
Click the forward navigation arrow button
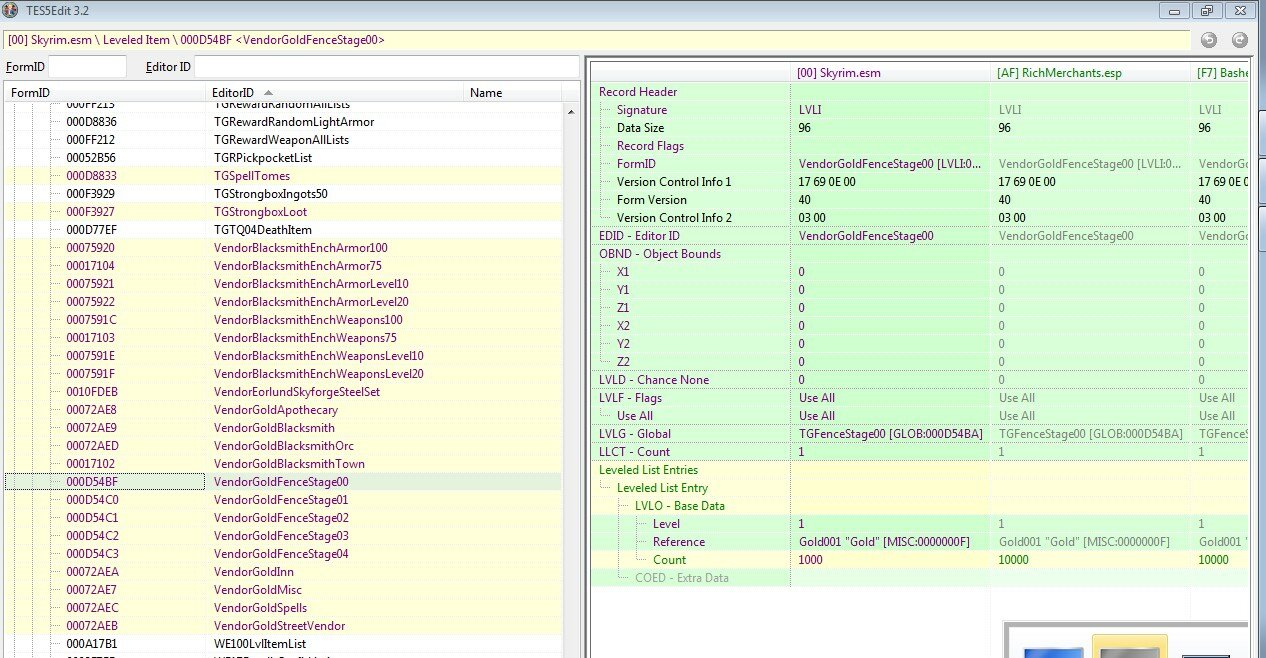click(1240, 40)
